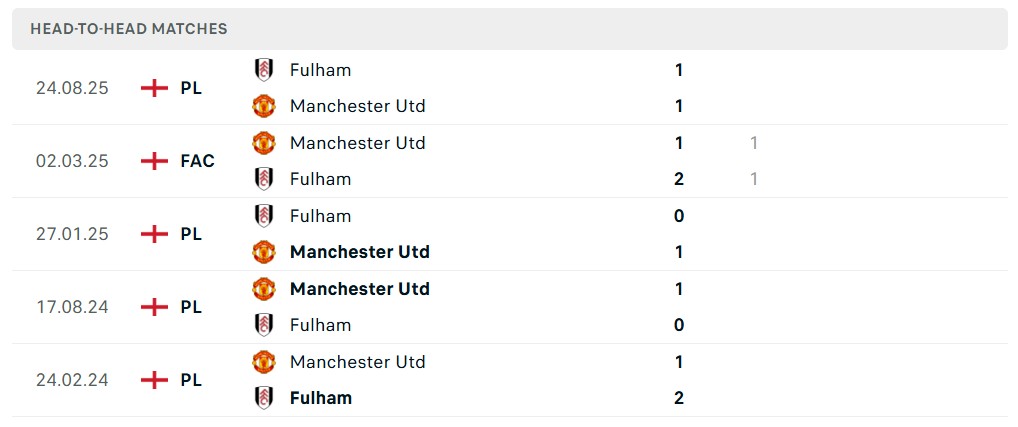Click Manchester Utd crest in 17.08.24 match

(264, 289)
